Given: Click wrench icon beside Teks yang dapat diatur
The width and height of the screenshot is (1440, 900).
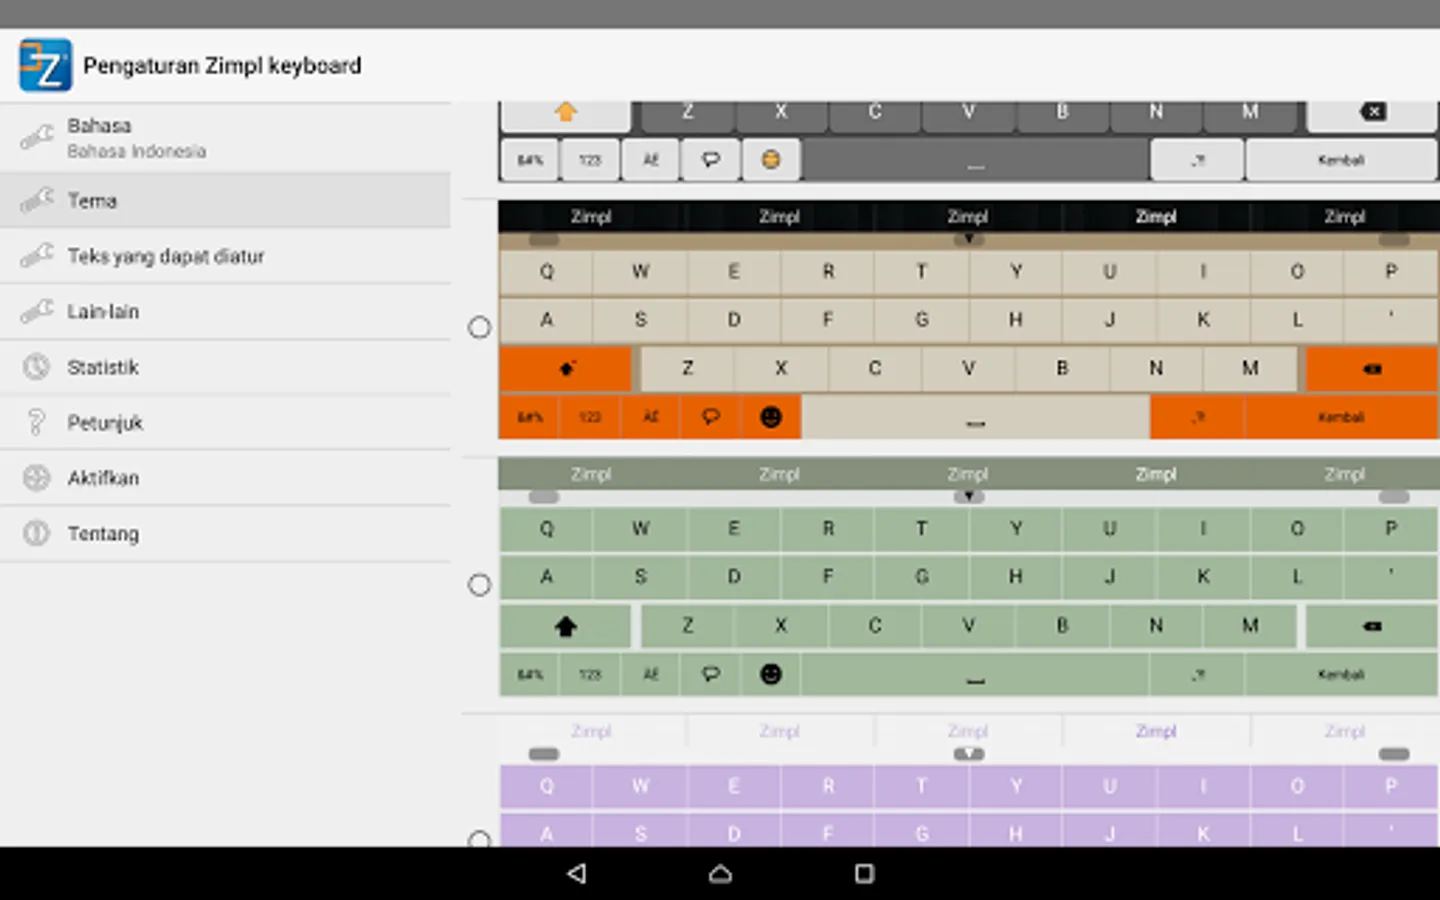Looking at the screenshot, I should tap(37, 256).
